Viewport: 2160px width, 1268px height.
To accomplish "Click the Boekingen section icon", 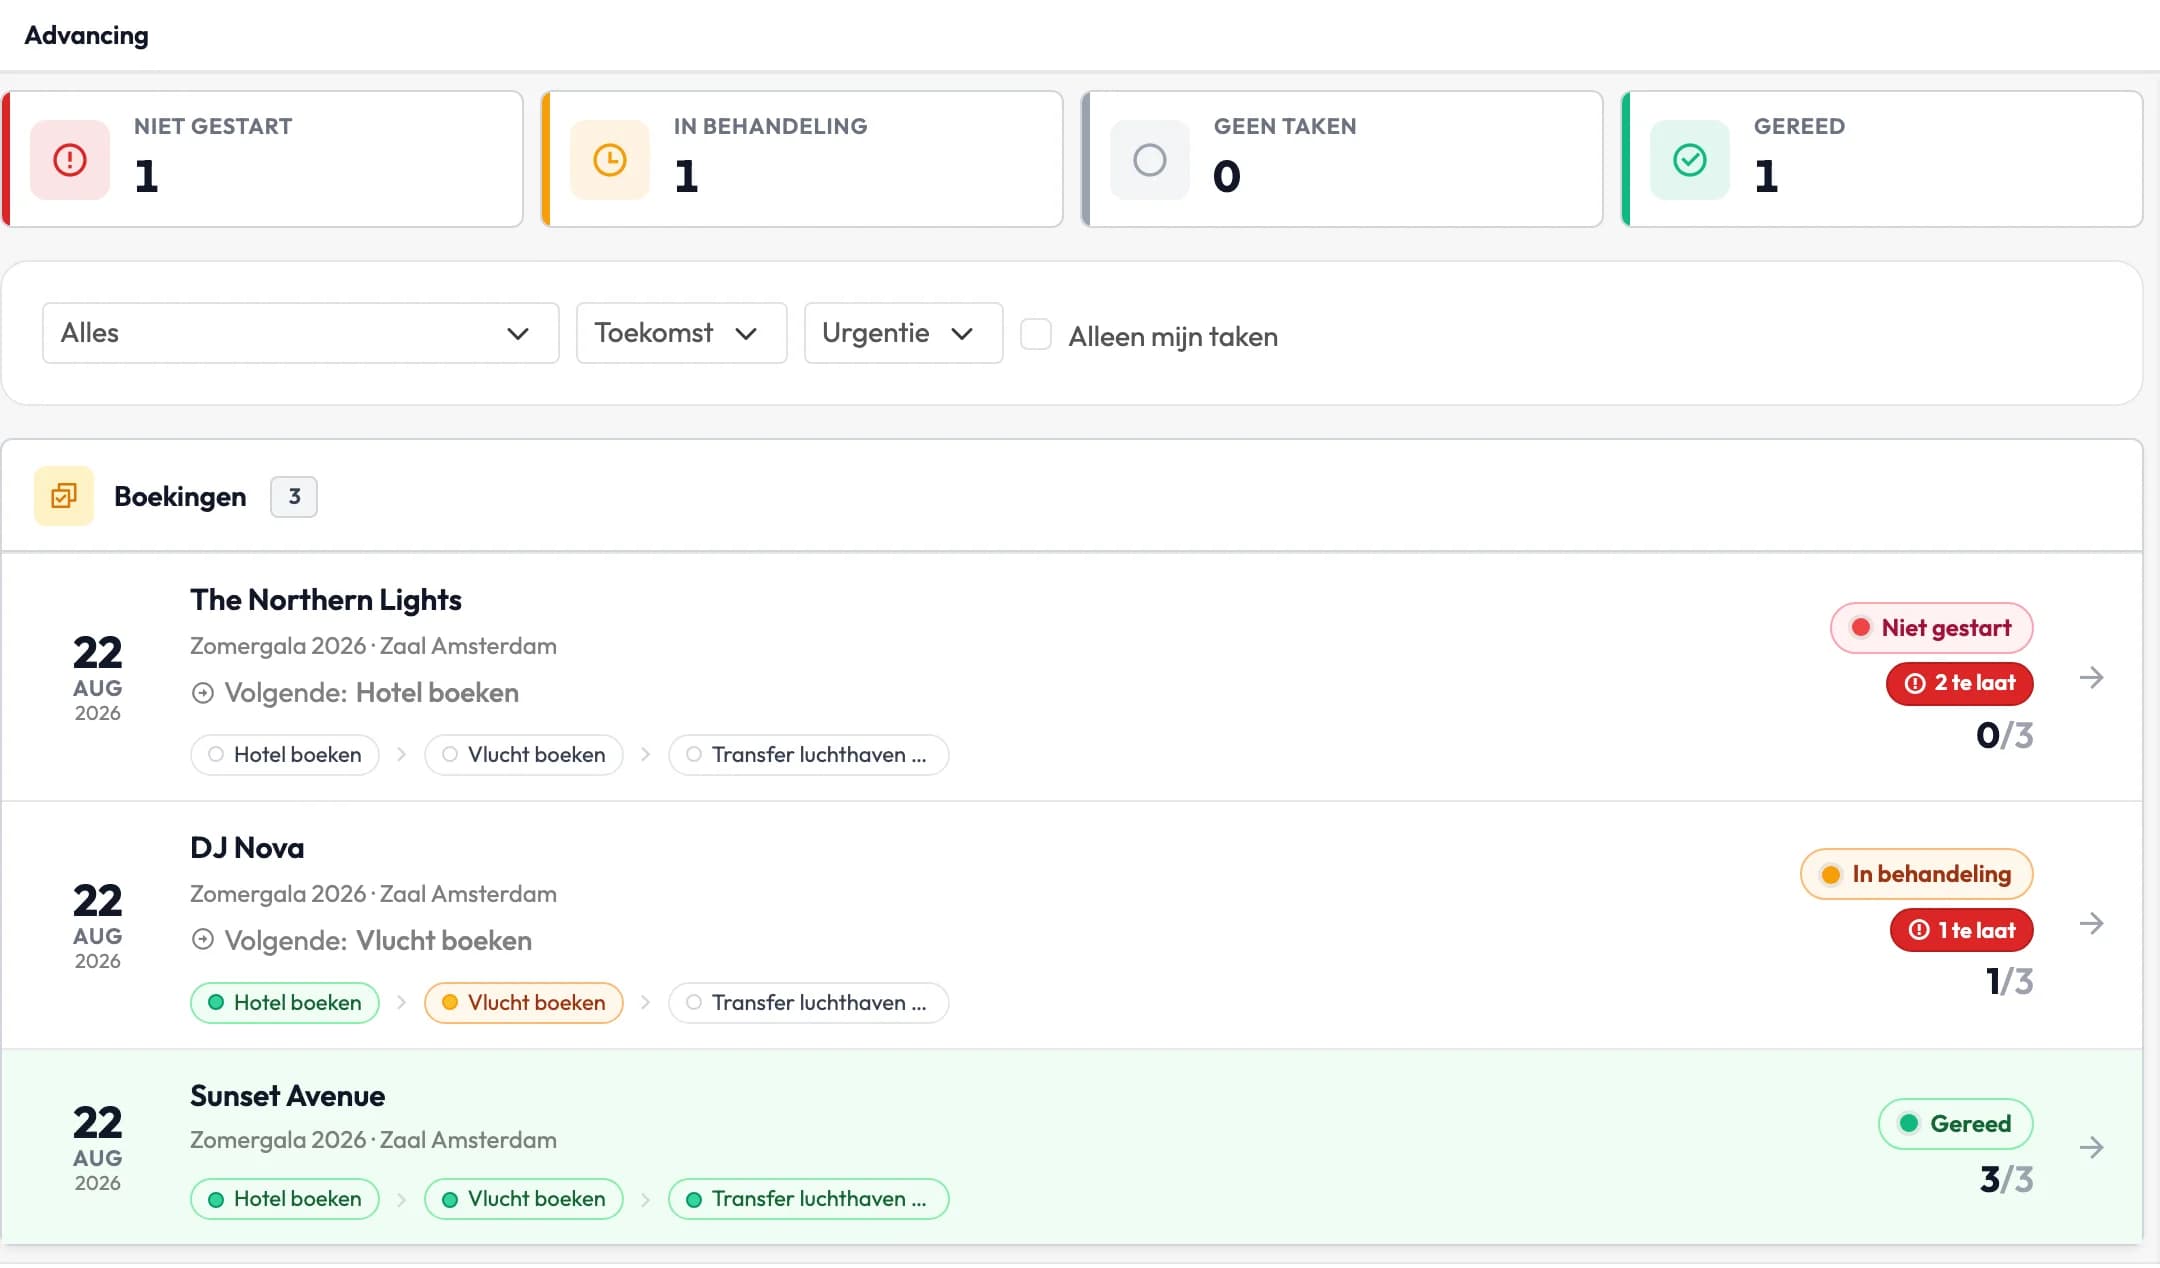I will [x=64, y=496].
